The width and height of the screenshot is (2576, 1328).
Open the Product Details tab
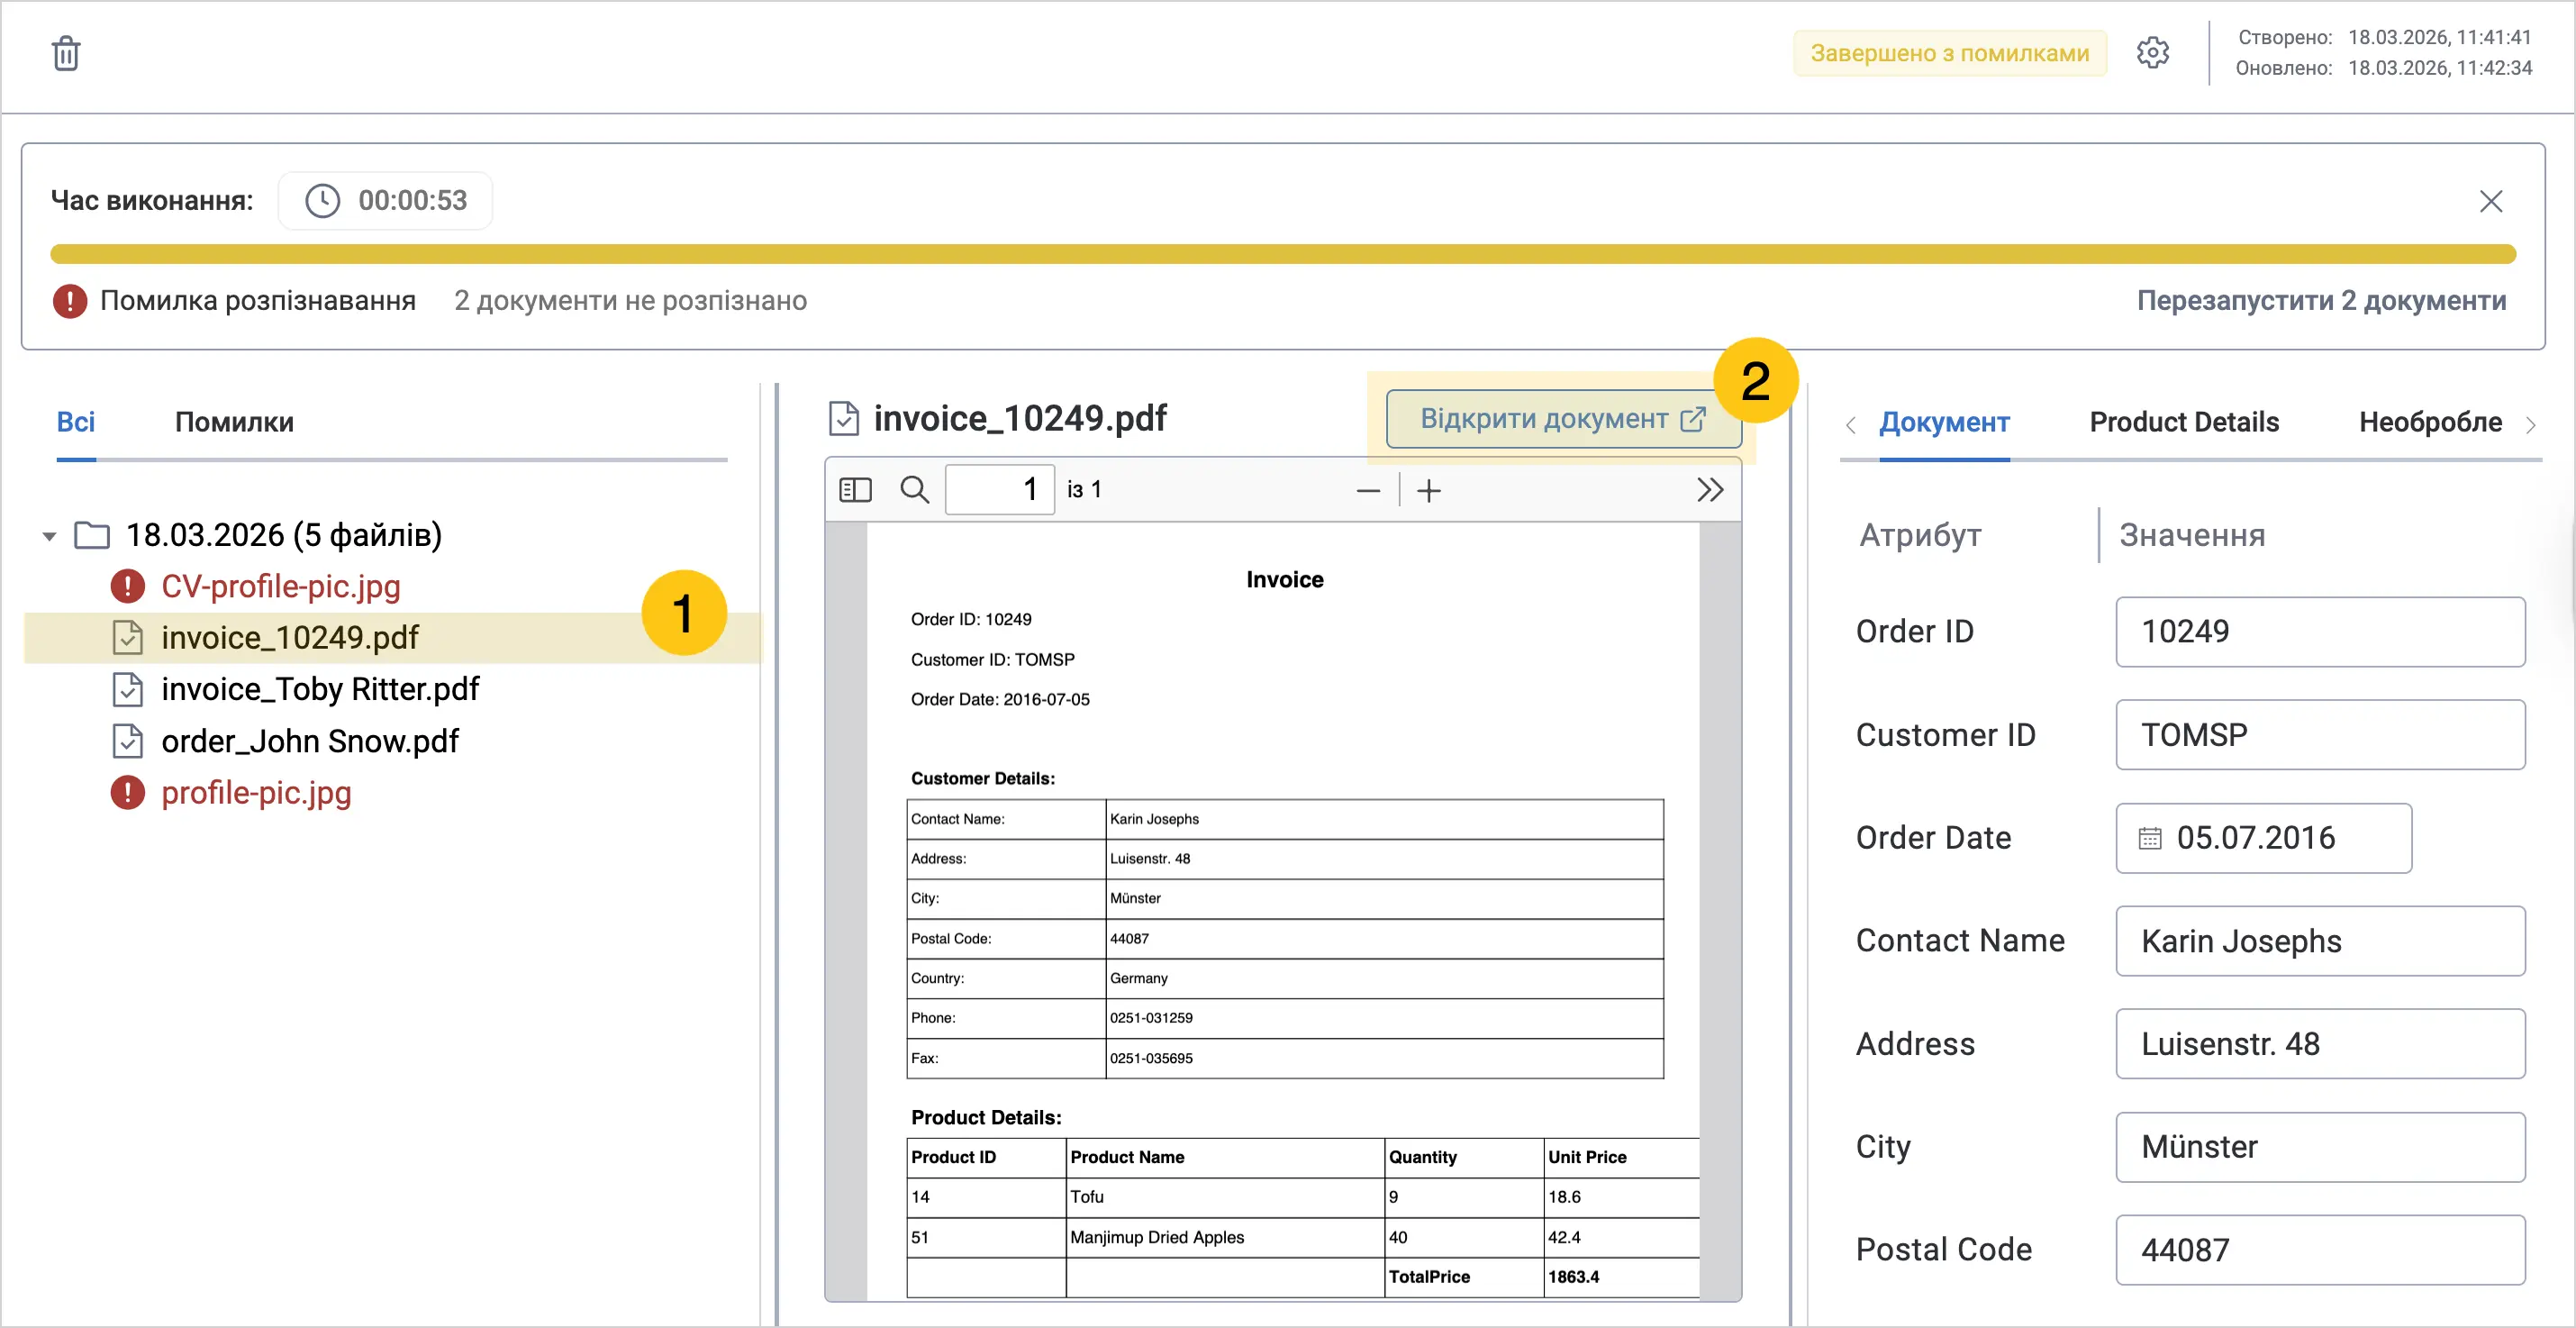point(2184,422)
